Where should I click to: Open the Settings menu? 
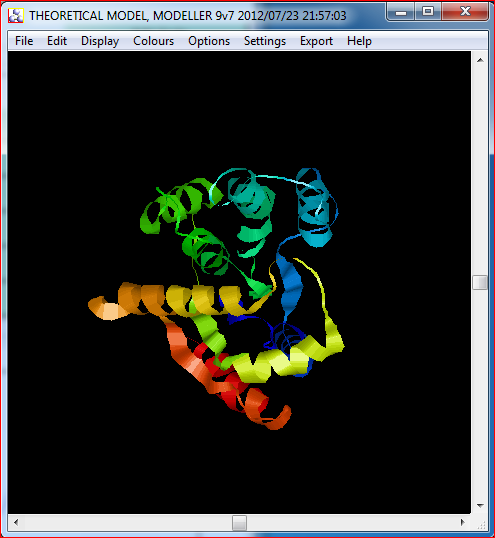pyautogui.click(x=265, y=41)
